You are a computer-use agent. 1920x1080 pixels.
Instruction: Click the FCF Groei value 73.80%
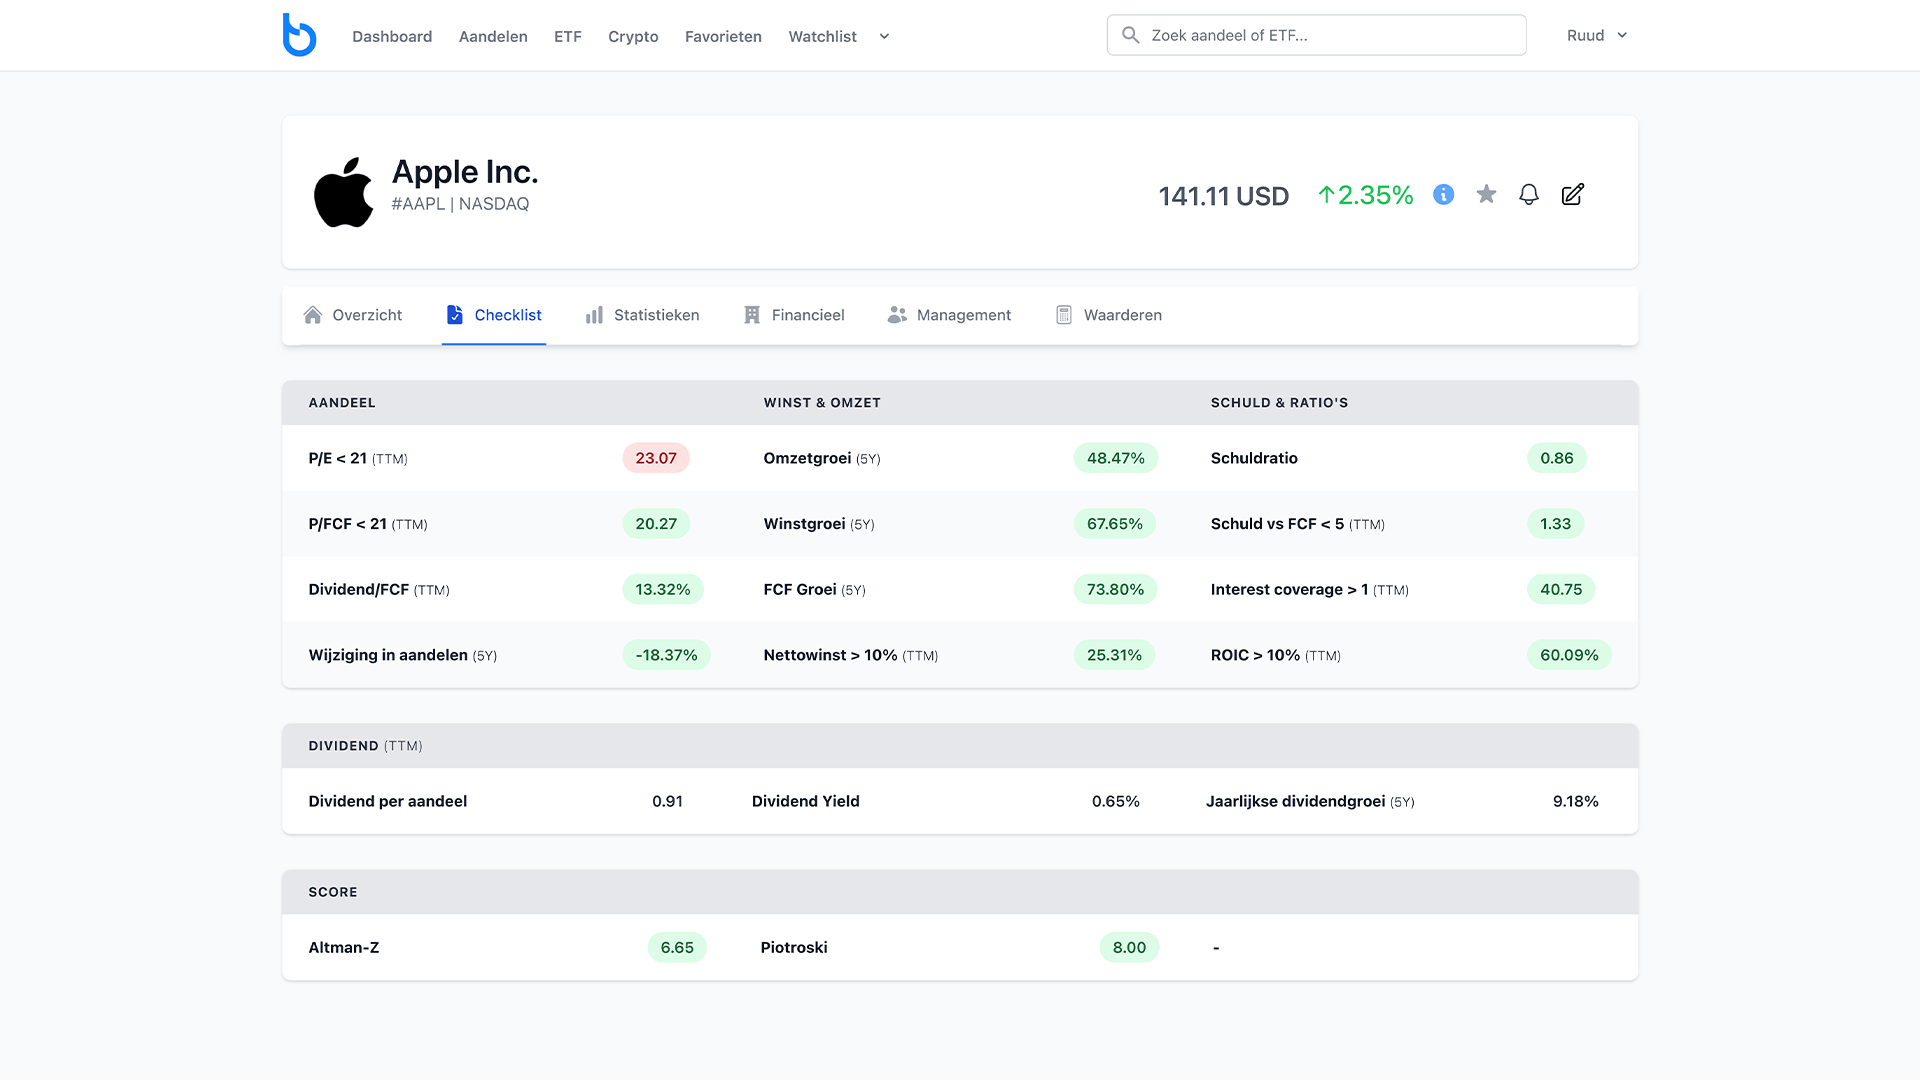point(1115,590)
